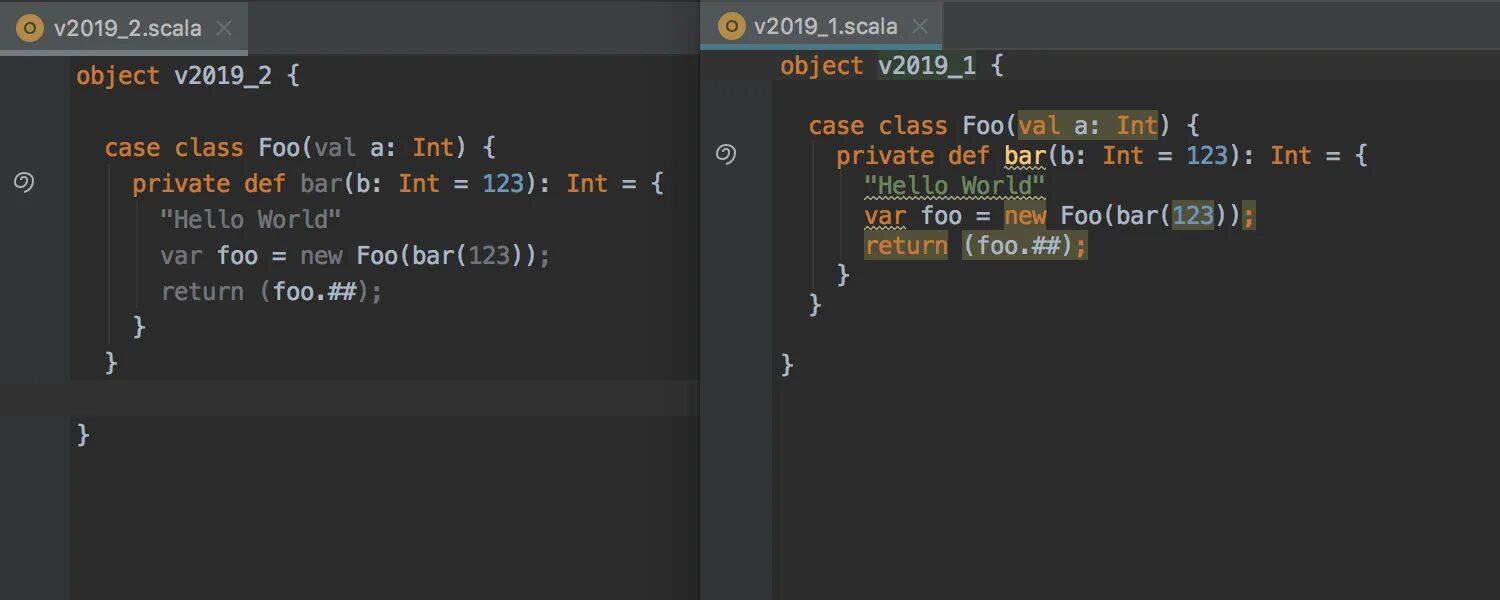Click 'object v2019_2 {' in left editor
Viewport: 1500px width, 600px height.
point(188,76)
